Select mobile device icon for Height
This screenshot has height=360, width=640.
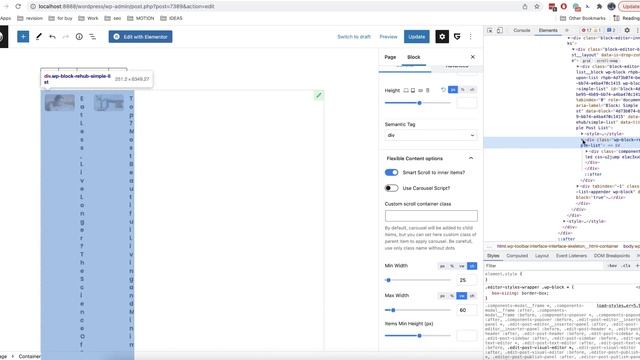tap(428, 90)
